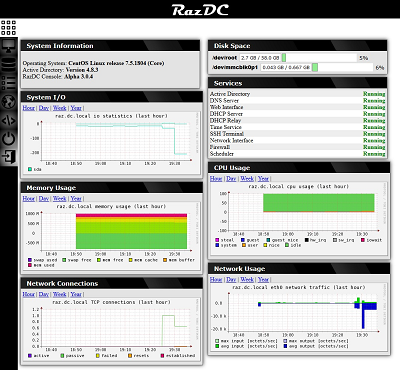The image size is (400, 370).
Task: Click the TCP connections graph
Action: pos(112,329)
